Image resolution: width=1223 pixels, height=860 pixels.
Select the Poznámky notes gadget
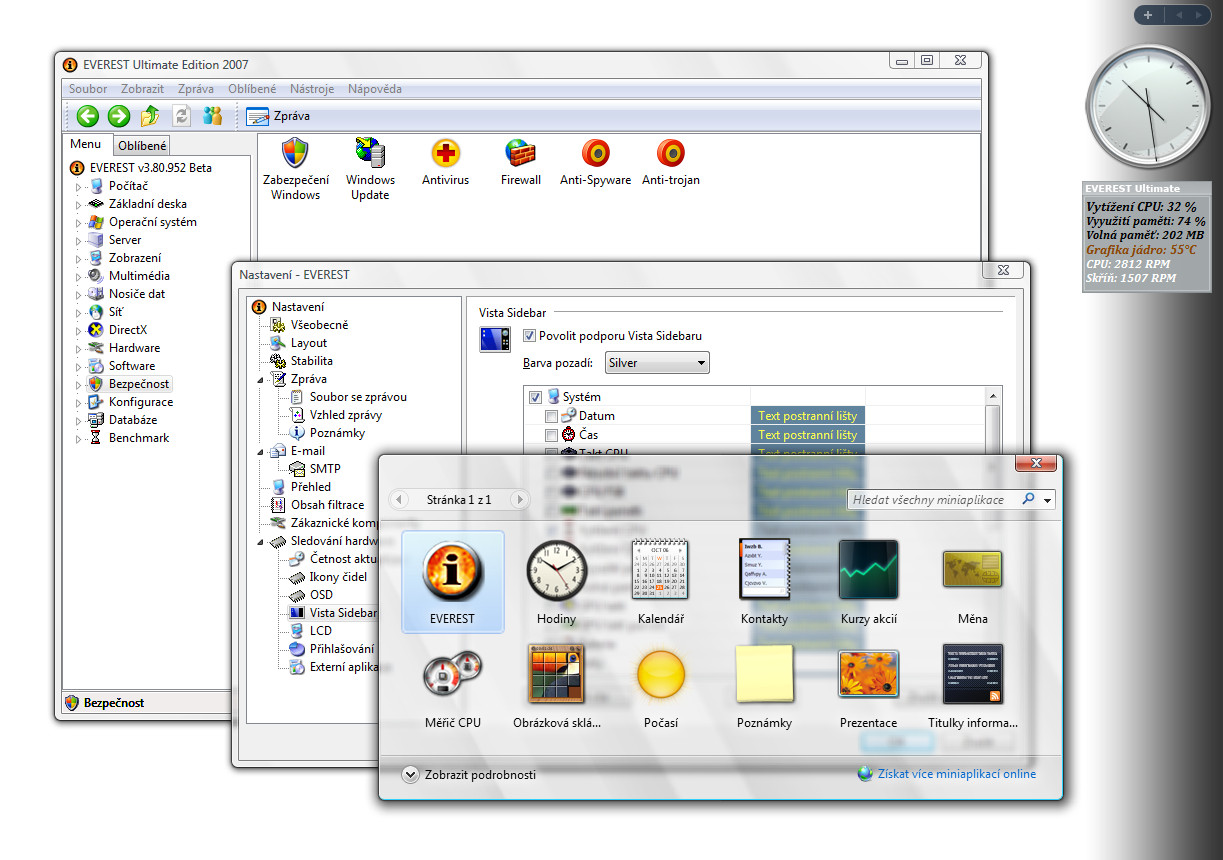765,686
